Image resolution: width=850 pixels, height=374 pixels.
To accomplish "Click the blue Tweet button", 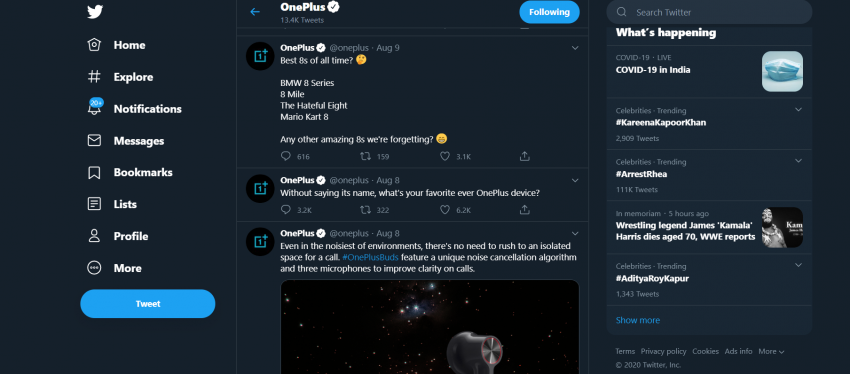I will click(x=147, y=304).
